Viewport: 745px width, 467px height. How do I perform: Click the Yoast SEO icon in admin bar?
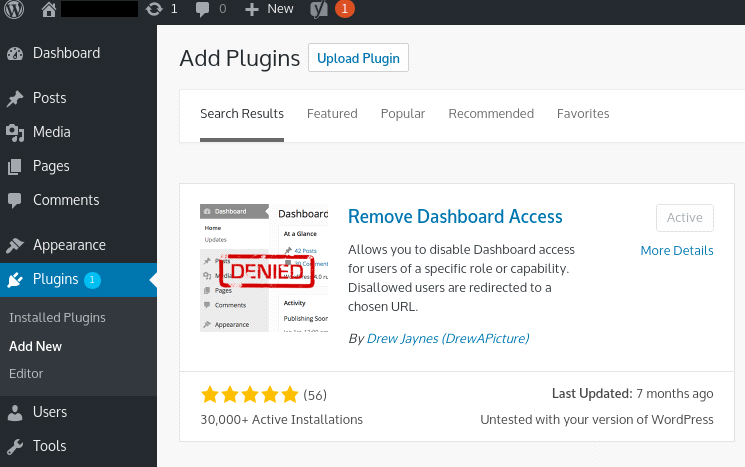pyautogui.click(x=318, y=9)
